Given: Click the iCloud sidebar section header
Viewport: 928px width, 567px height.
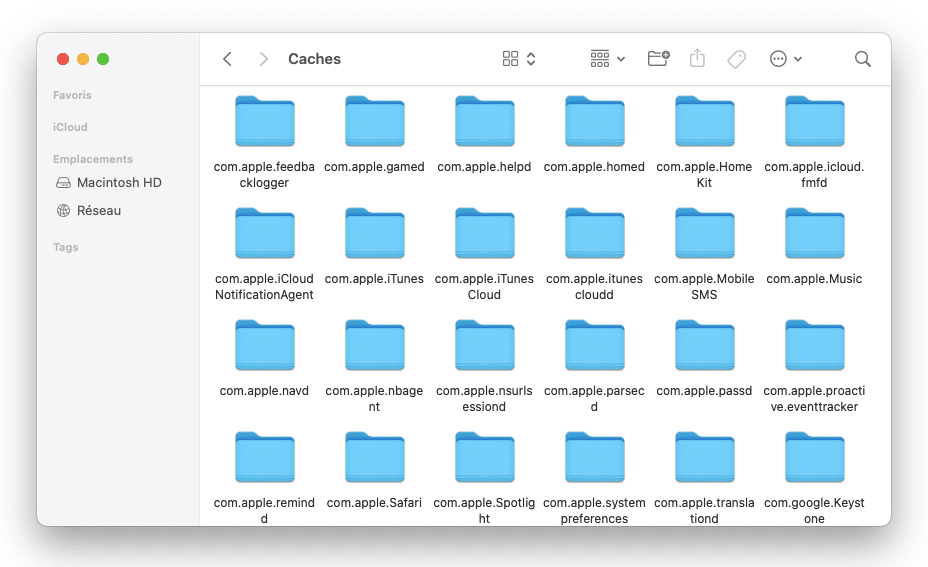Looking at the screenshot, I should [70, 127].
